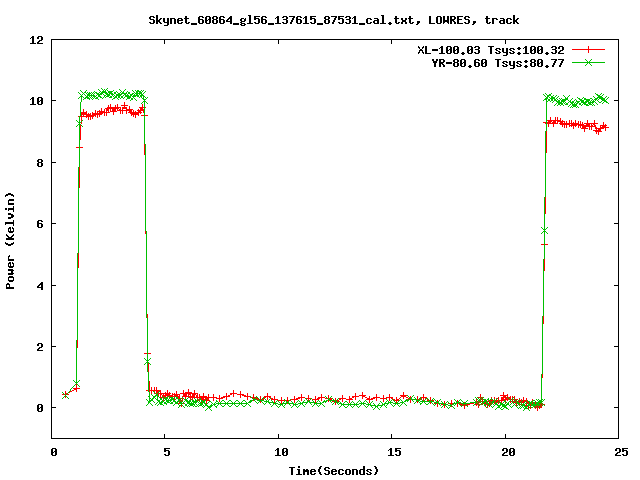Click the y-axis tick label 6
The width and height of the screenshot is (640, 480).
[40, 224]
